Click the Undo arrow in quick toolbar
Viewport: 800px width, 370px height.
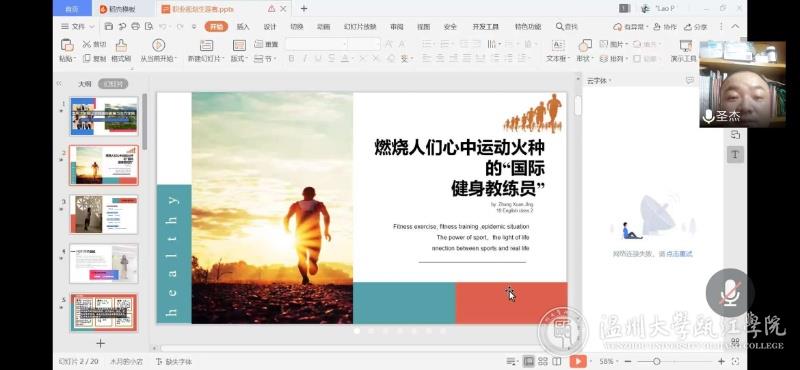click(162, 27)
